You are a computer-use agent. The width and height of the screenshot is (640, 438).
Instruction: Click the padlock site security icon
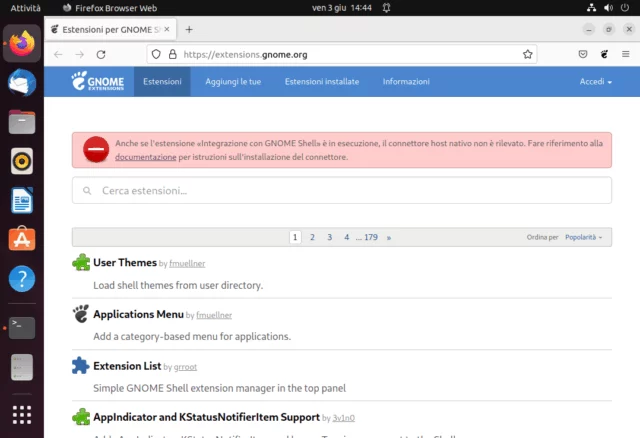tap(172, 54)
